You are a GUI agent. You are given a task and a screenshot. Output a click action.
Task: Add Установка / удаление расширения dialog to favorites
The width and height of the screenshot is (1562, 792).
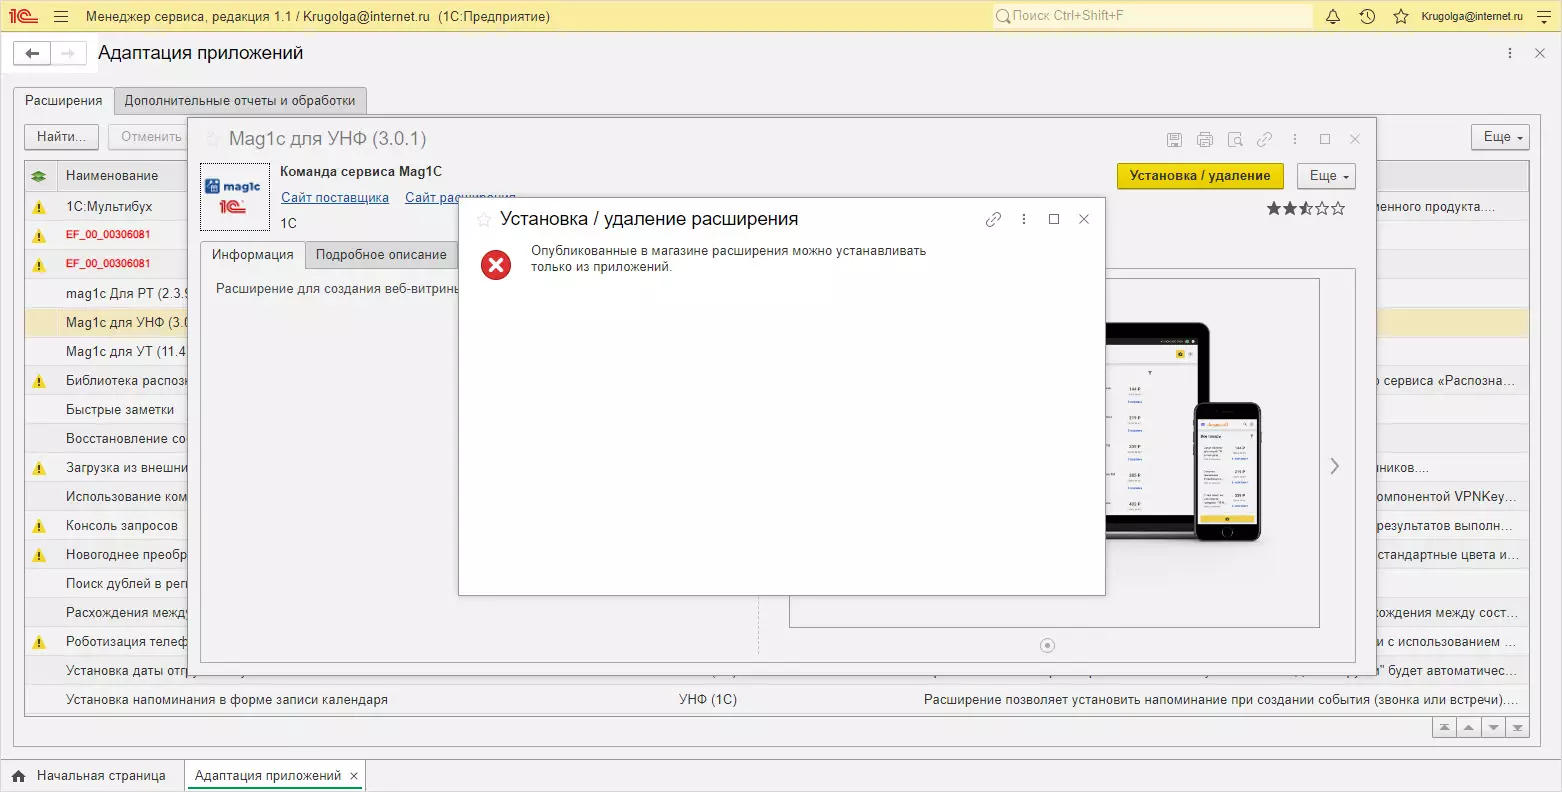(x=484, y=220)
